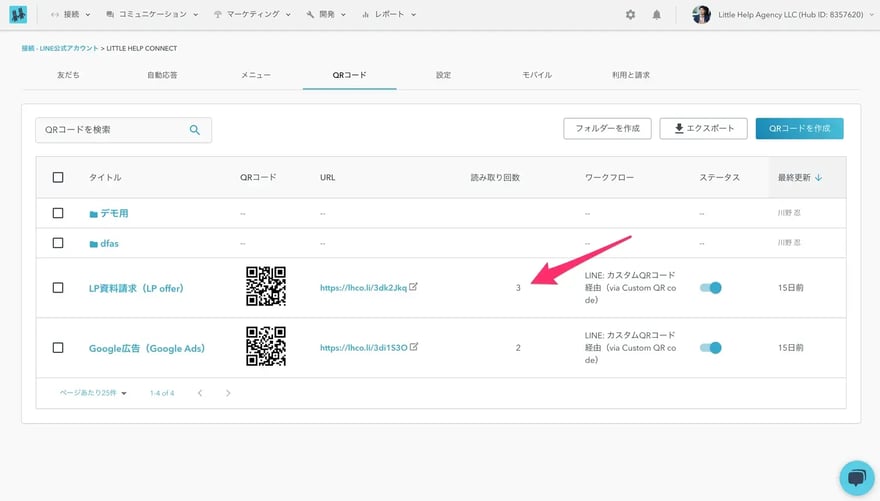Go to next page arrow
880x501 pixels.
[228, 393]
